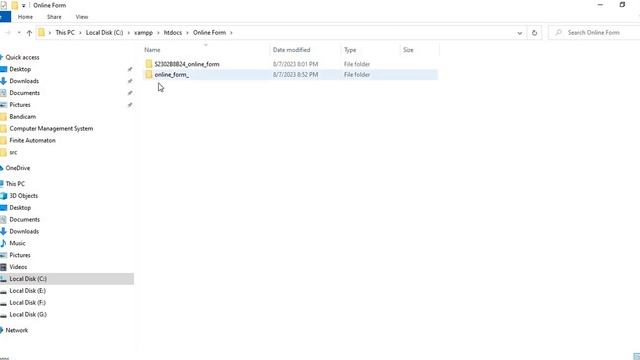Open Pictures under Quick access
The width and height of the screenshot is (640, 360).
point(20,104)
